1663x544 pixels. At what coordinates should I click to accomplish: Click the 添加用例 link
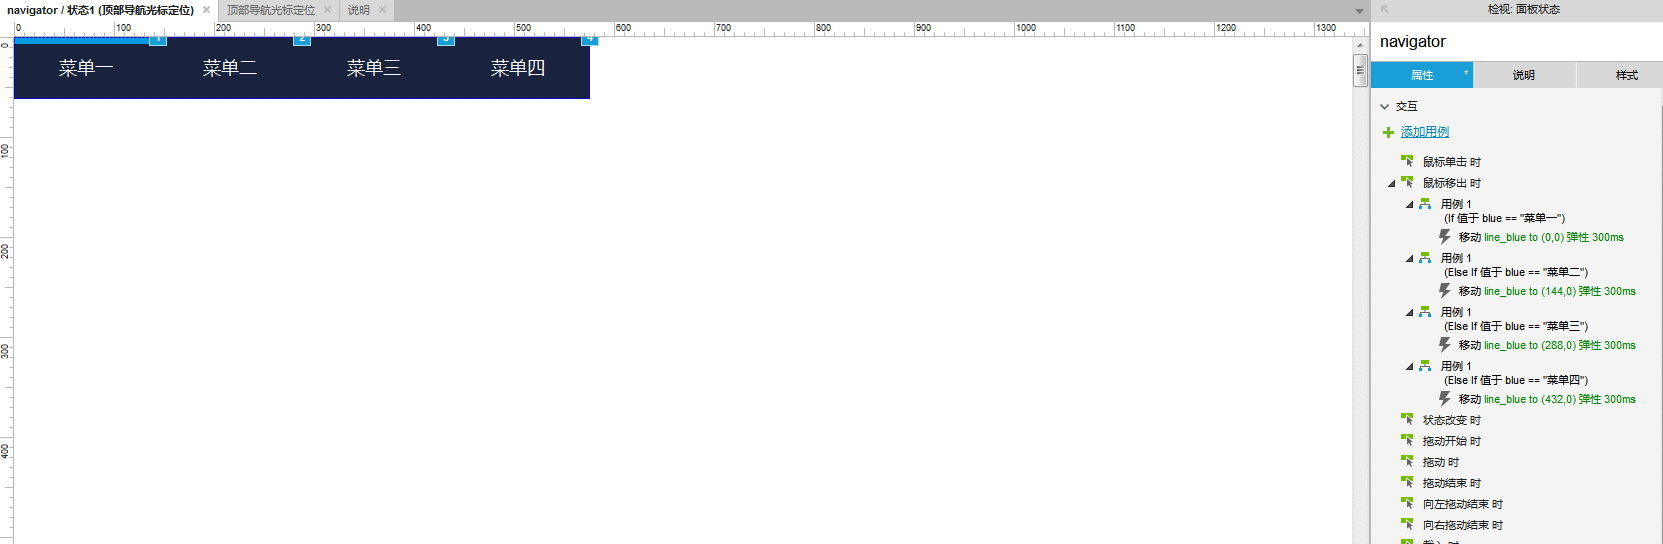pyautogui.click(x=1425, y=132)
